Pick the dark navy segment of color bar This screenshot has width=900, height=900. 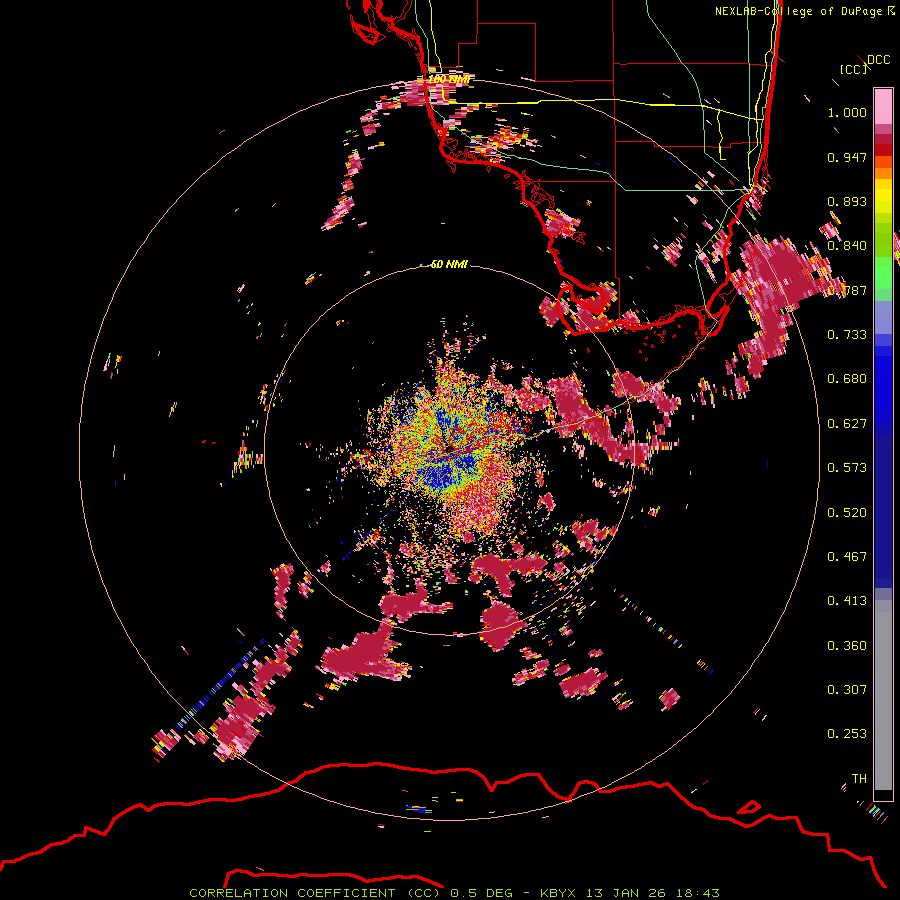(x=883, y=505)
